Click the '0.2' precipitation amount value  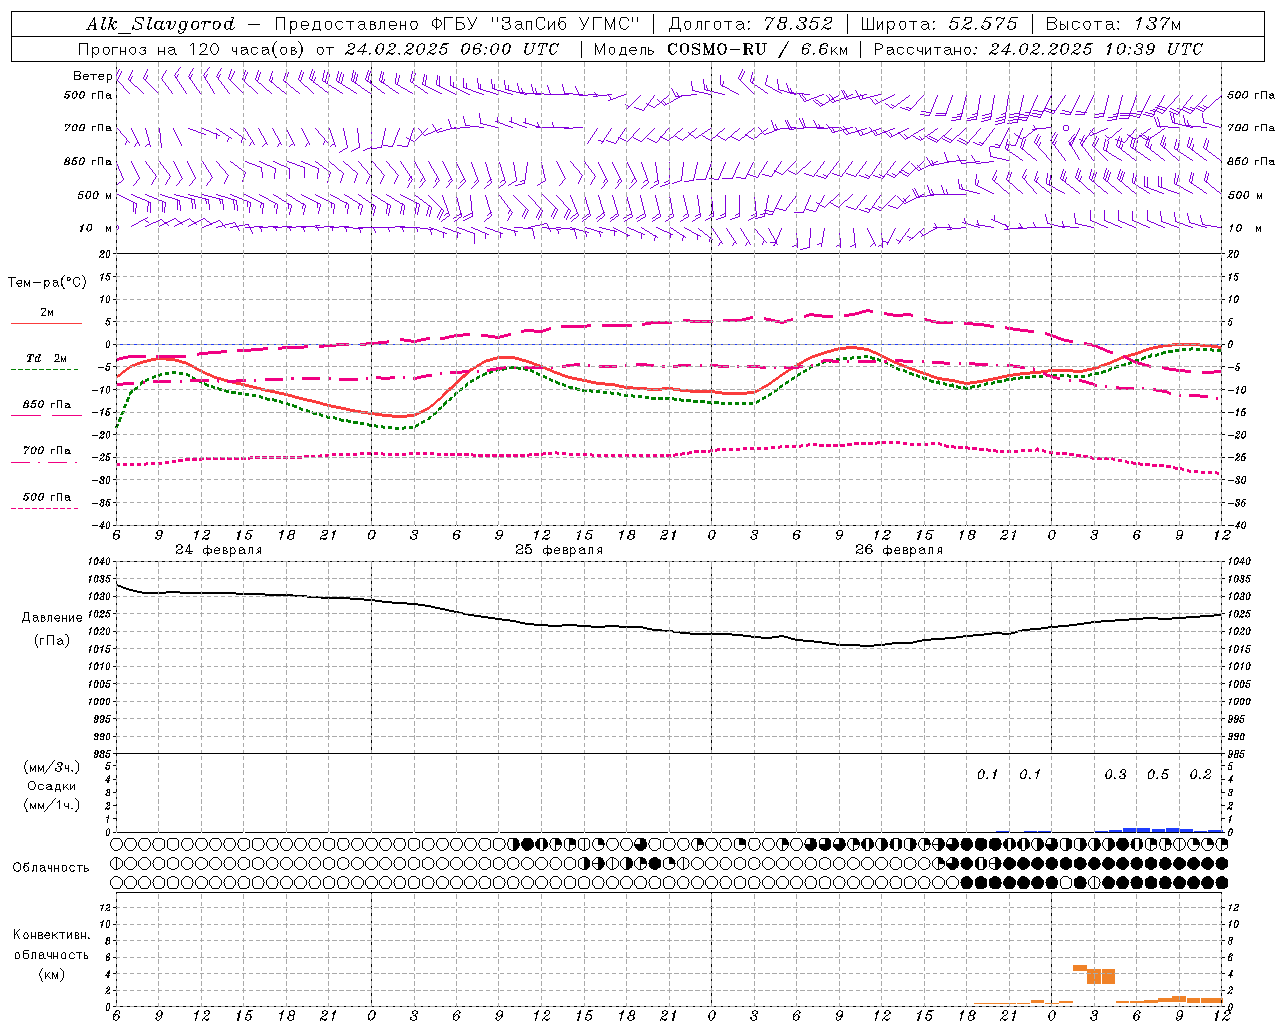pos(1200,774)
